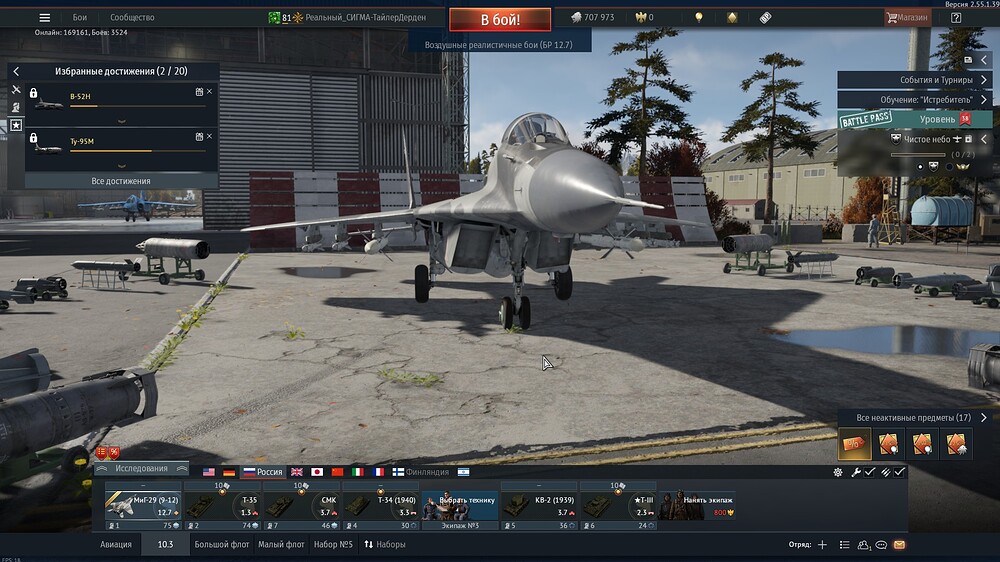1000x562 pixels.
Task: Open the Бои menu
Action: [80, 17]
